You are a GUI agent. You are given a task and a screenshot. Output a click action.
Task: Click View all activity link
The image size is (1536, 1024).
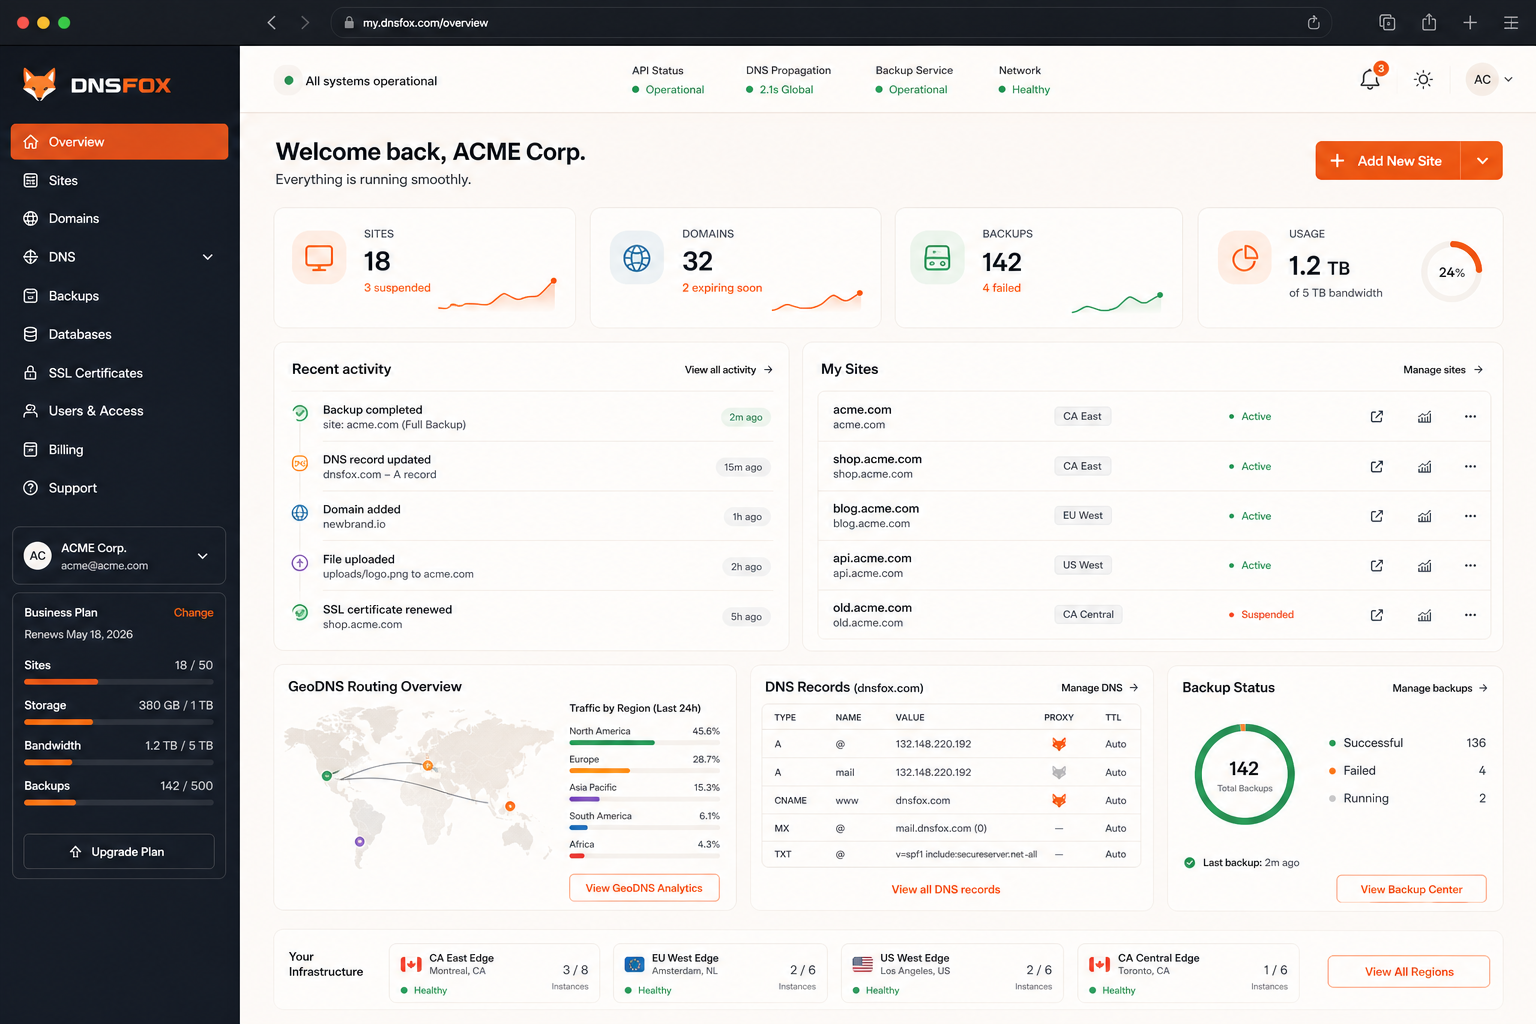[729, 370]
